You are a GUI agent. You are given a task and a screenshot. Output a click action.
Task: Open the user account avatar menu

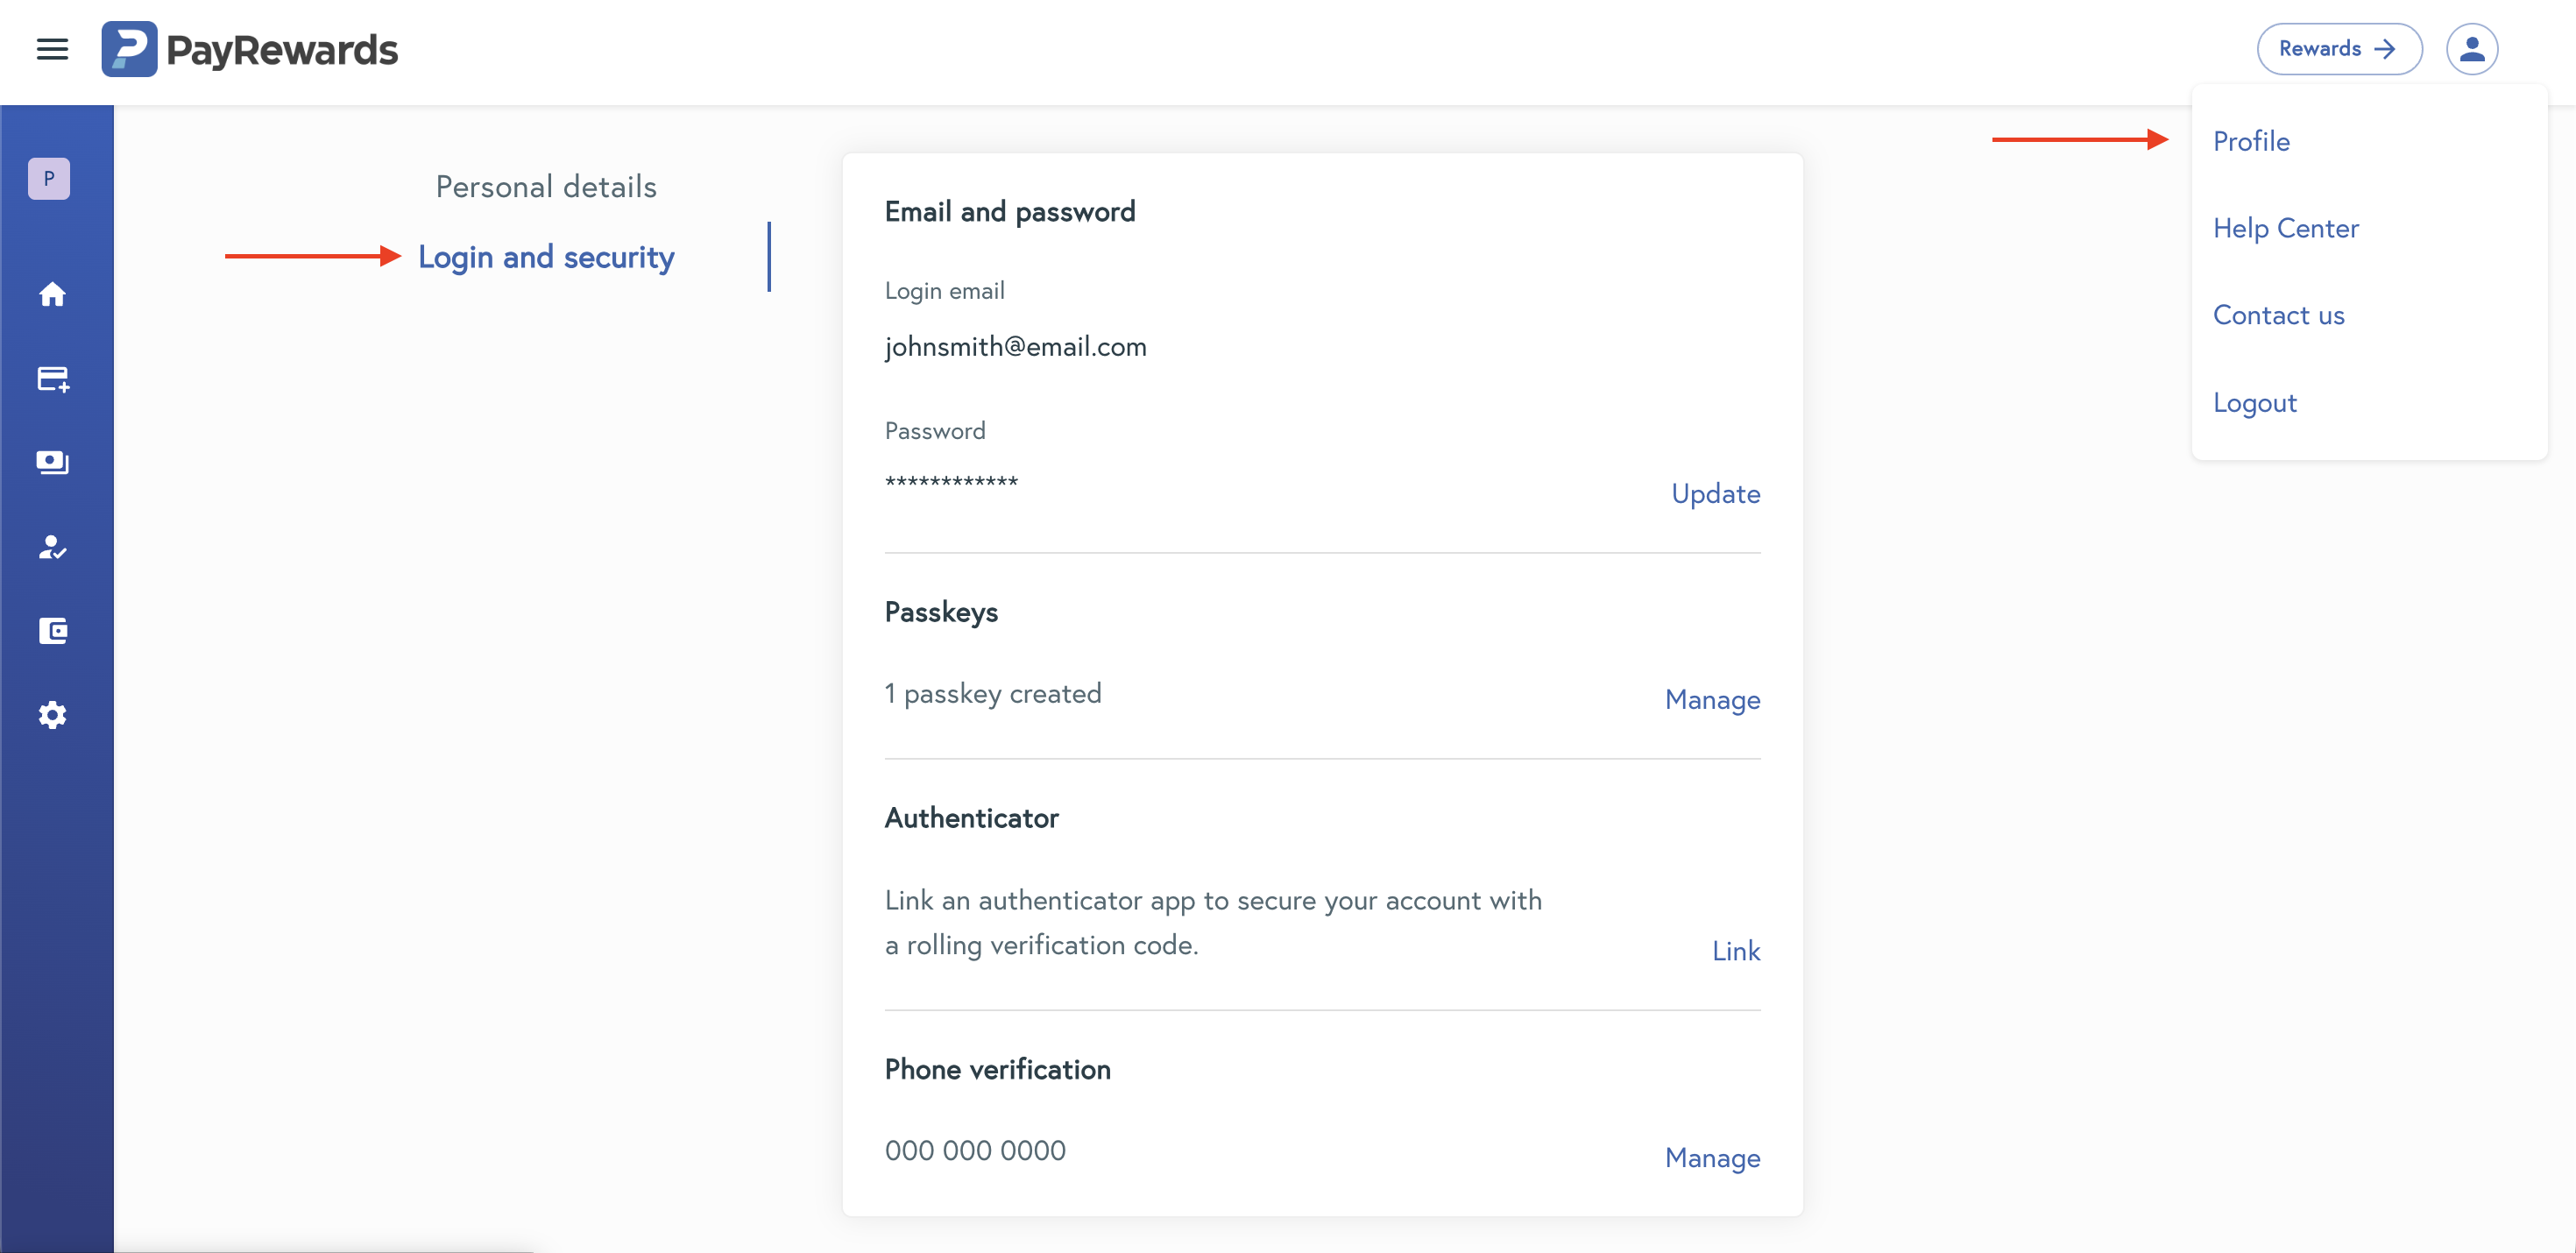pyautogui.click(x=2471, y=49)
